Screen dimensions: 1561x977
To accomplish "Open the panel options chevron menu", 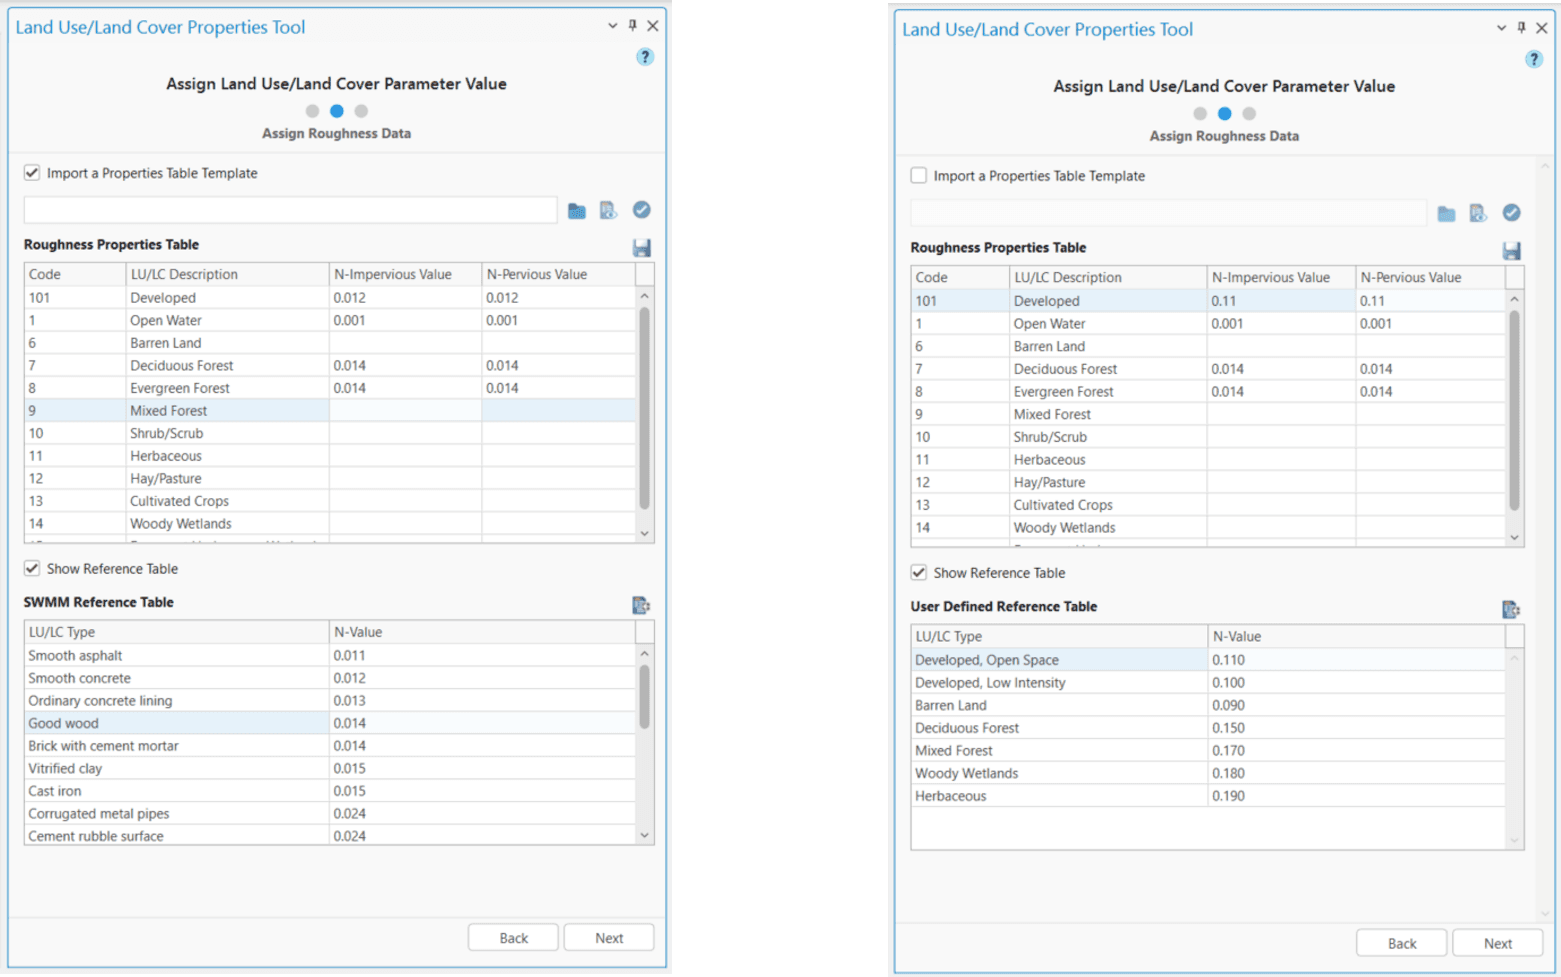I will pos(611,27).
